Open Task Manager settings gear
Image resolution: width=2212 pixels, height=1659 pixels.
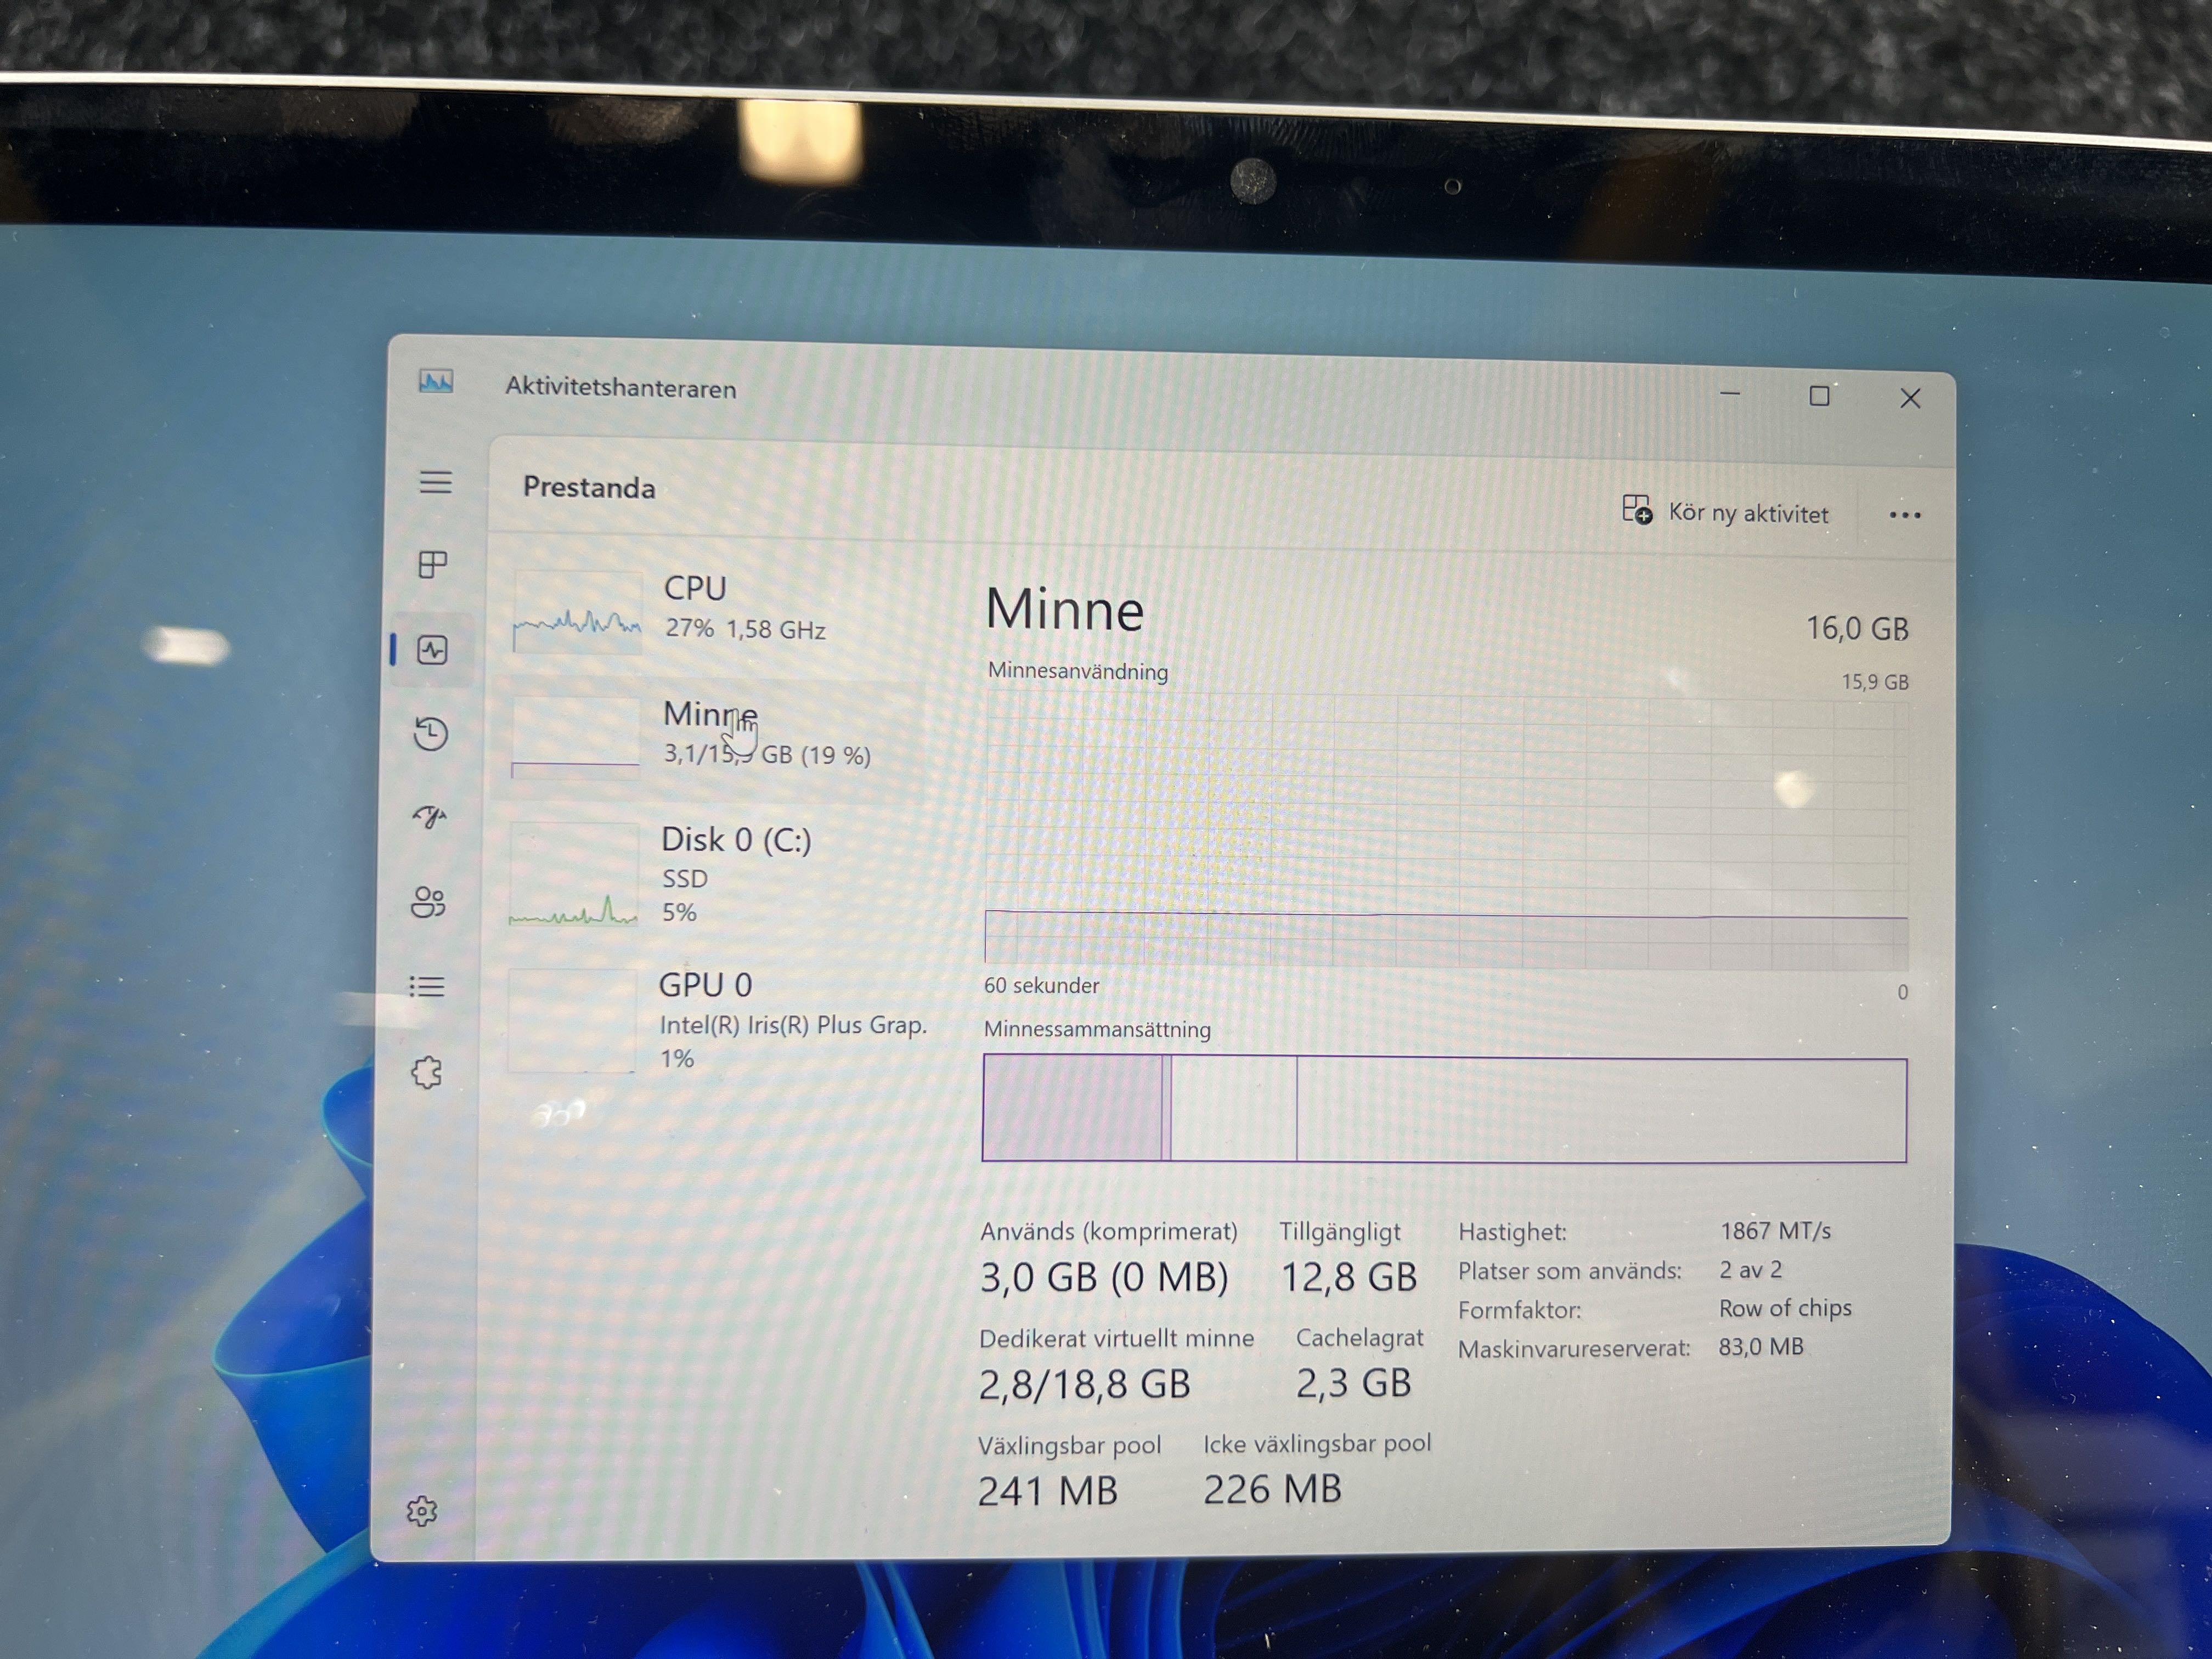click(x=422, y=1511)
